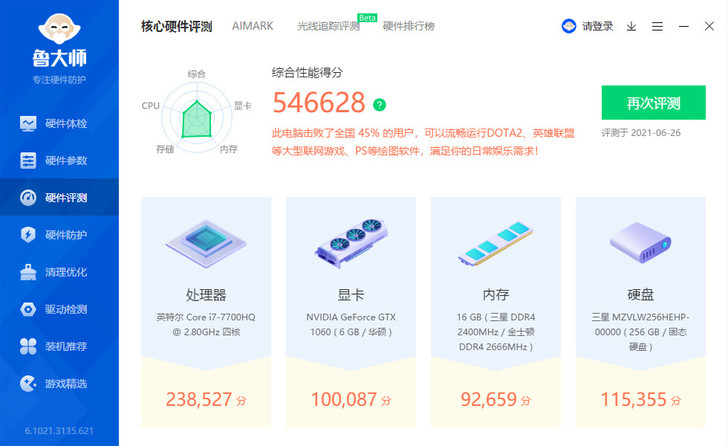The width and height of the screenshot is (728, 446).
Task: Open 游戏精选 in the sidebar
Action: (x=59, y=383)
